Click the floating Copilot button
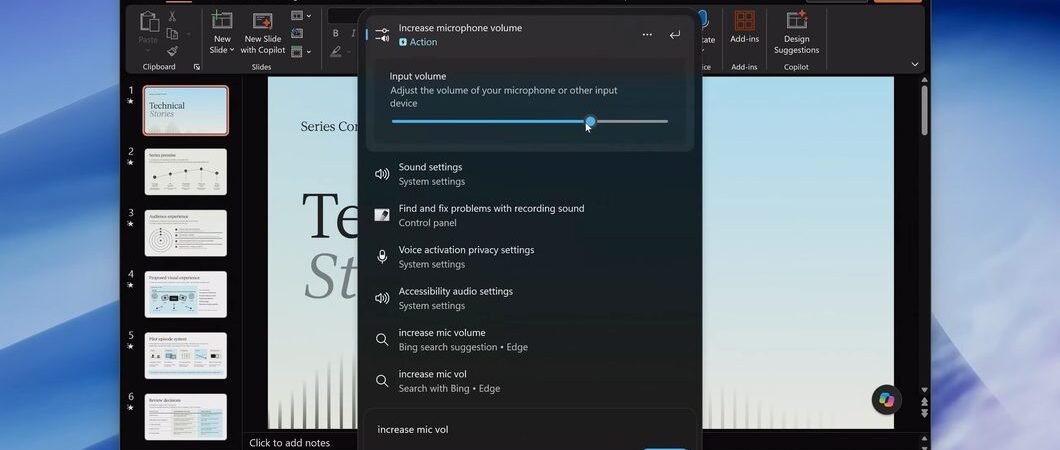The height and width of the screenshot is (450, 1060). pos(887,400)
